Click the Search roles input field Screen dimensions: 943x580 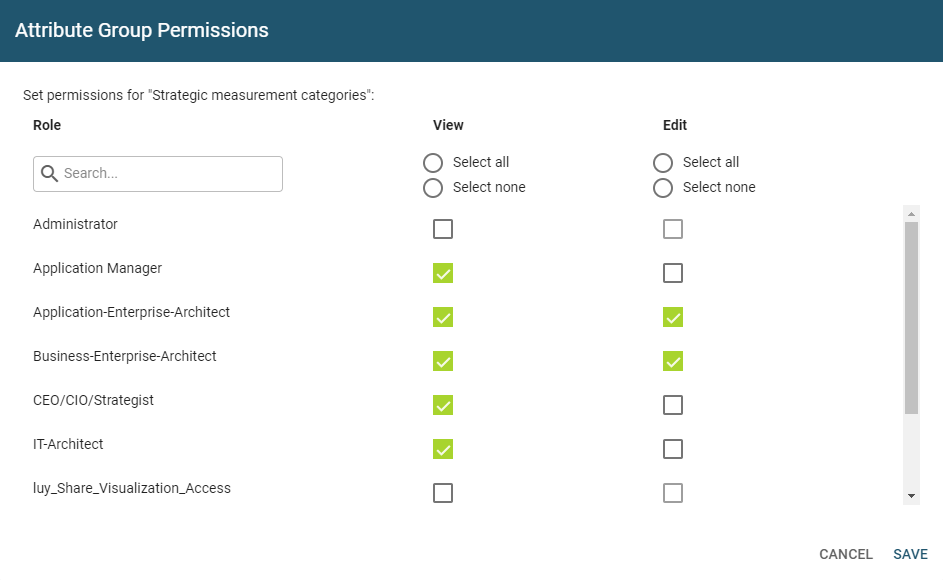170,174
